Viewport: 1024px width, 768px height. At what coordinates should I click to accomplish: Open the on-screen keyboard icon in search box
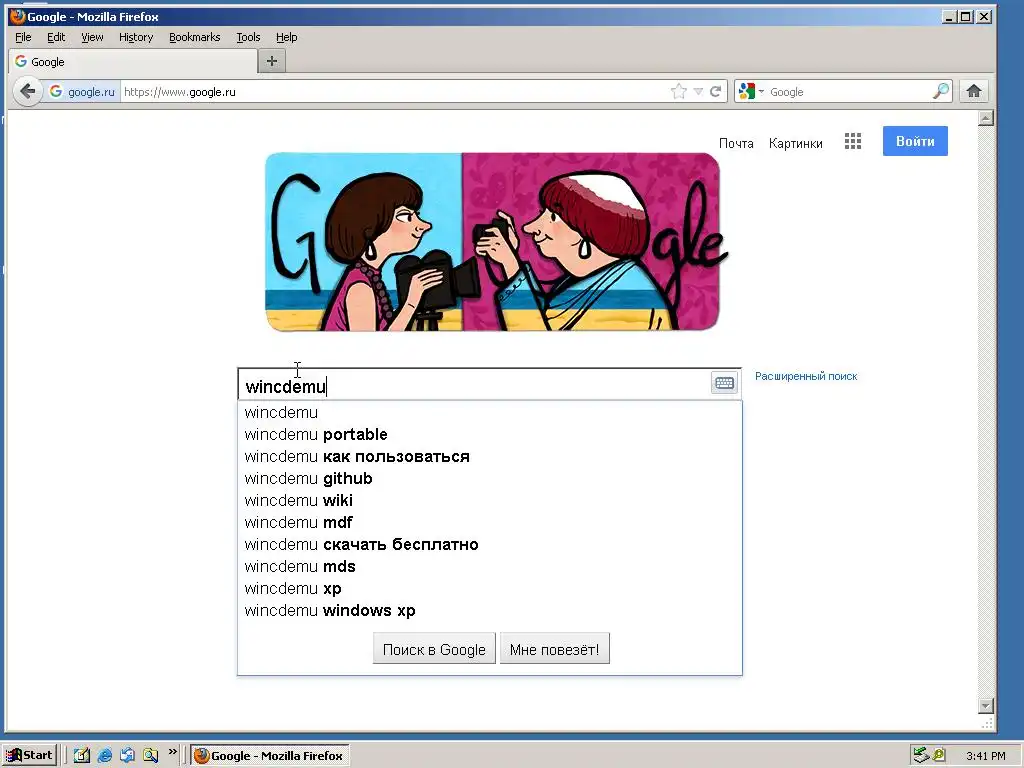(x=724, y=383)
